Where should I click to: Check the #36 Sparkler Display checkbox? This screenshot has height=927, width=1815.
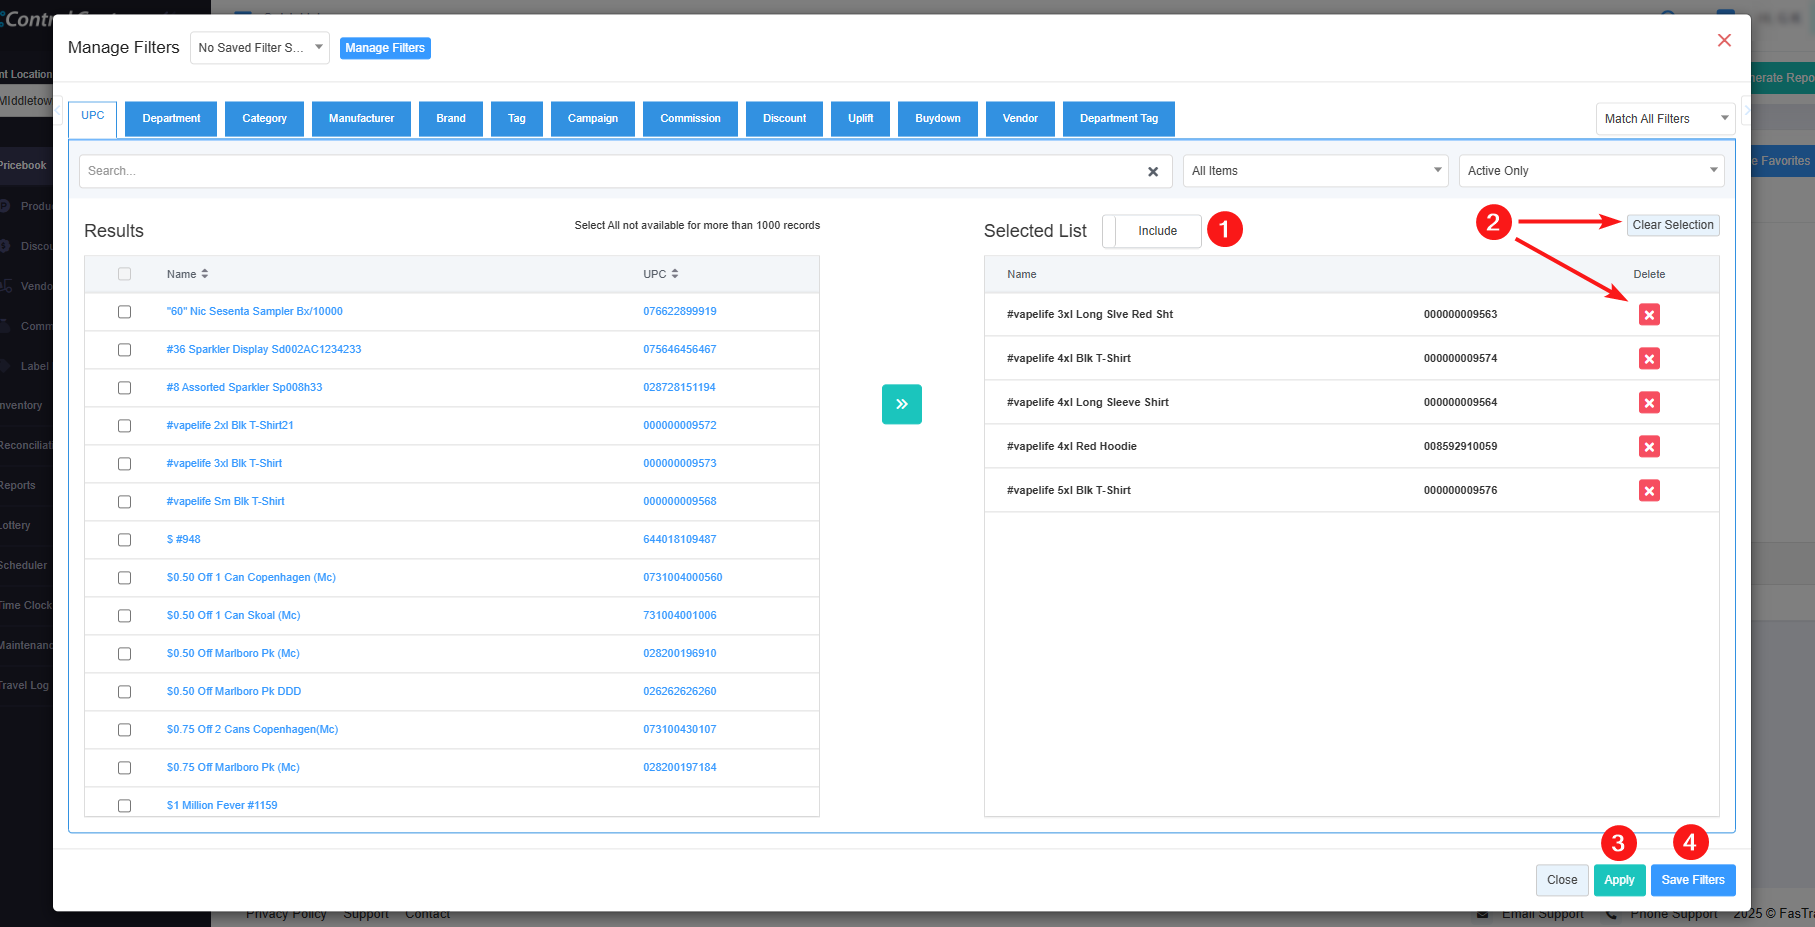coord(125,350)
